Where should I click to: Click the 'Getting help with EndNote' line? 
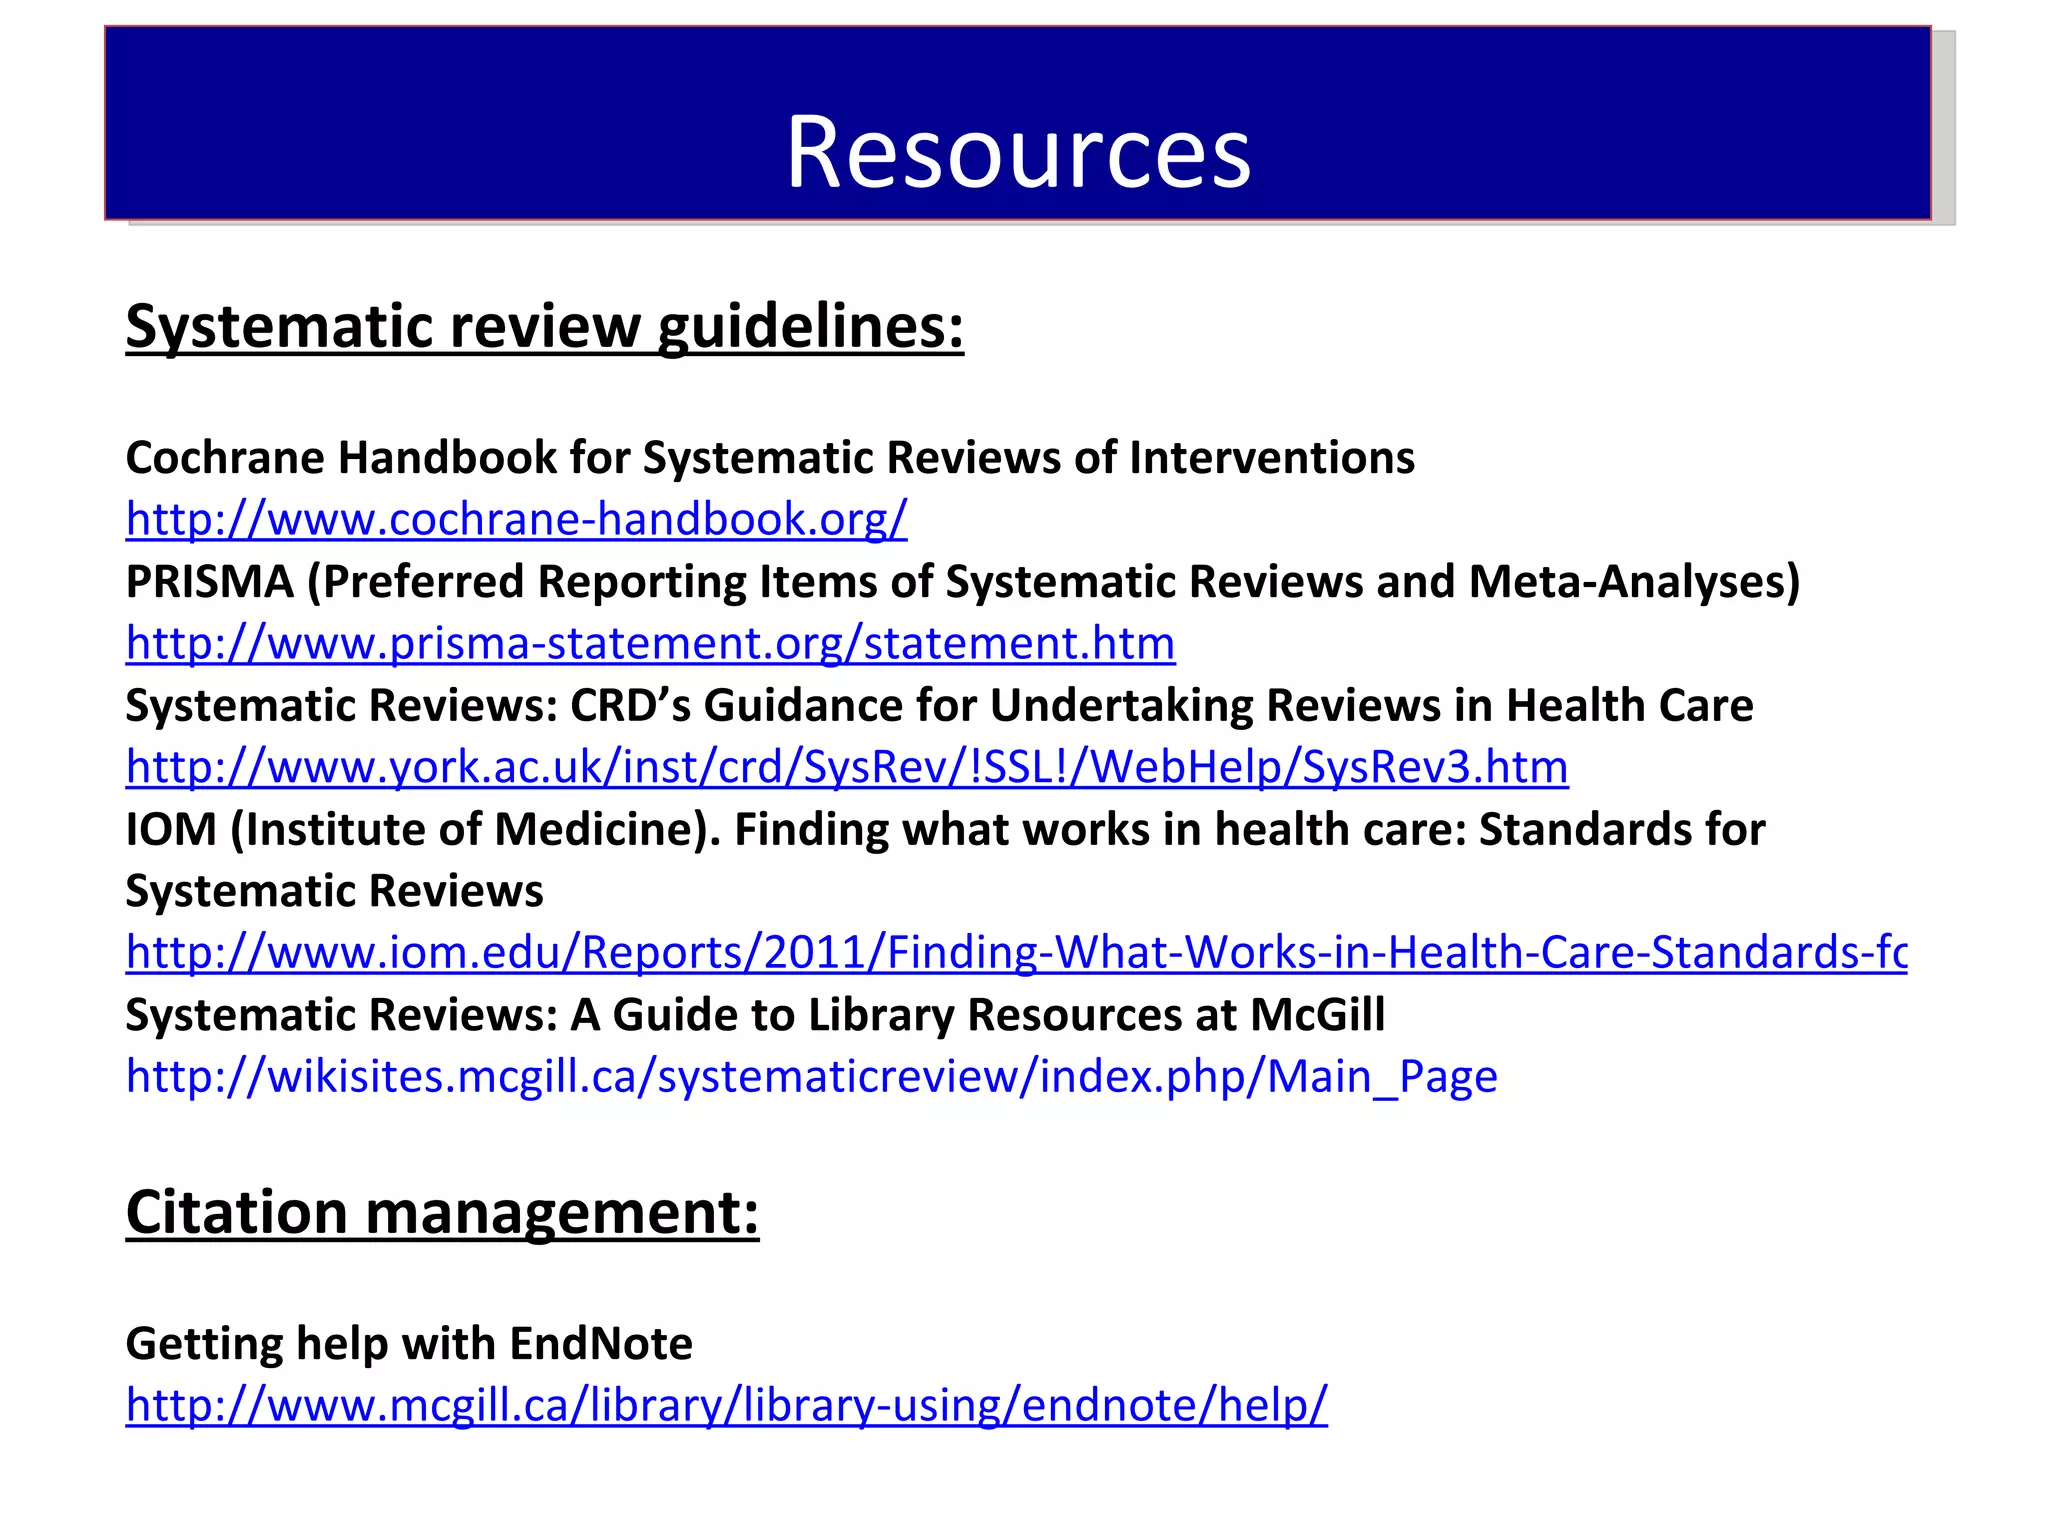(x=409, y=1344)
